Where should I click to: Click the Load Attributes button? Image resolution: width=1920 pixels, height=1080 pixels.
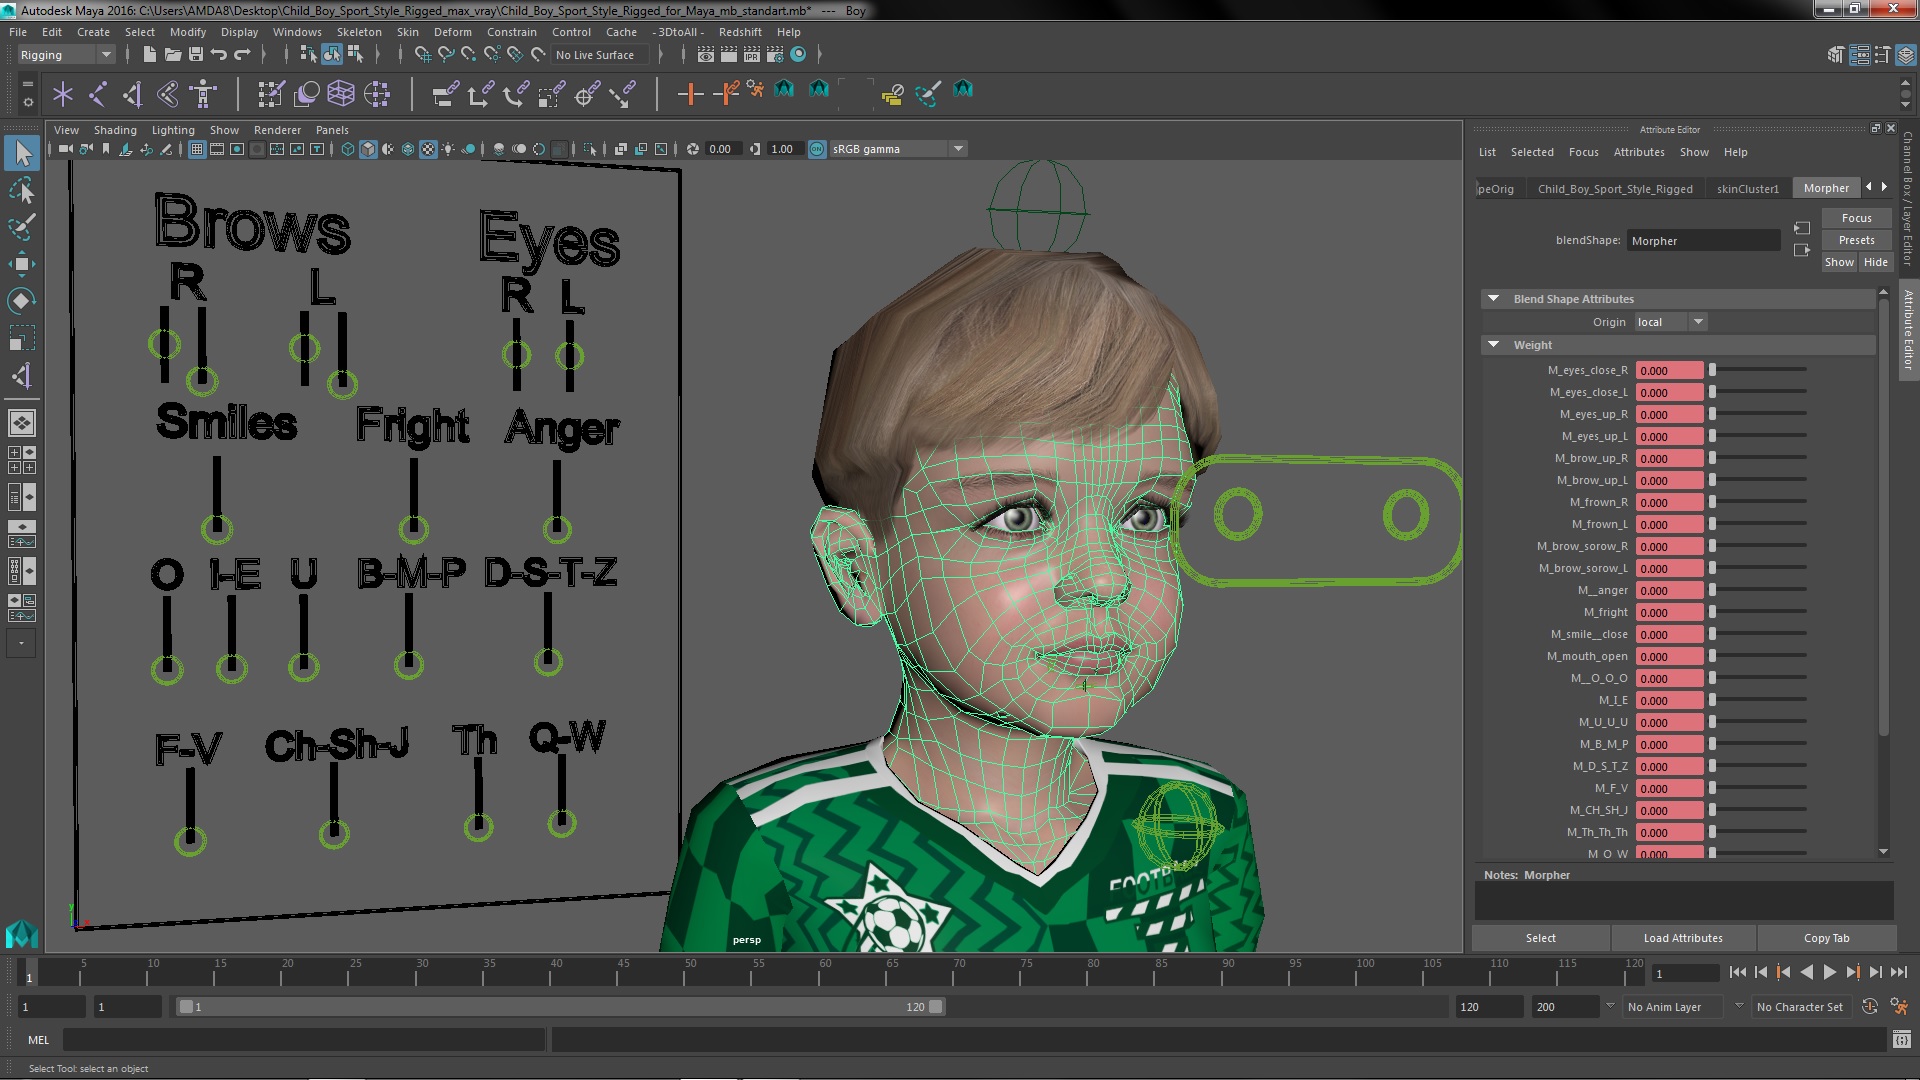point(1683,938)
